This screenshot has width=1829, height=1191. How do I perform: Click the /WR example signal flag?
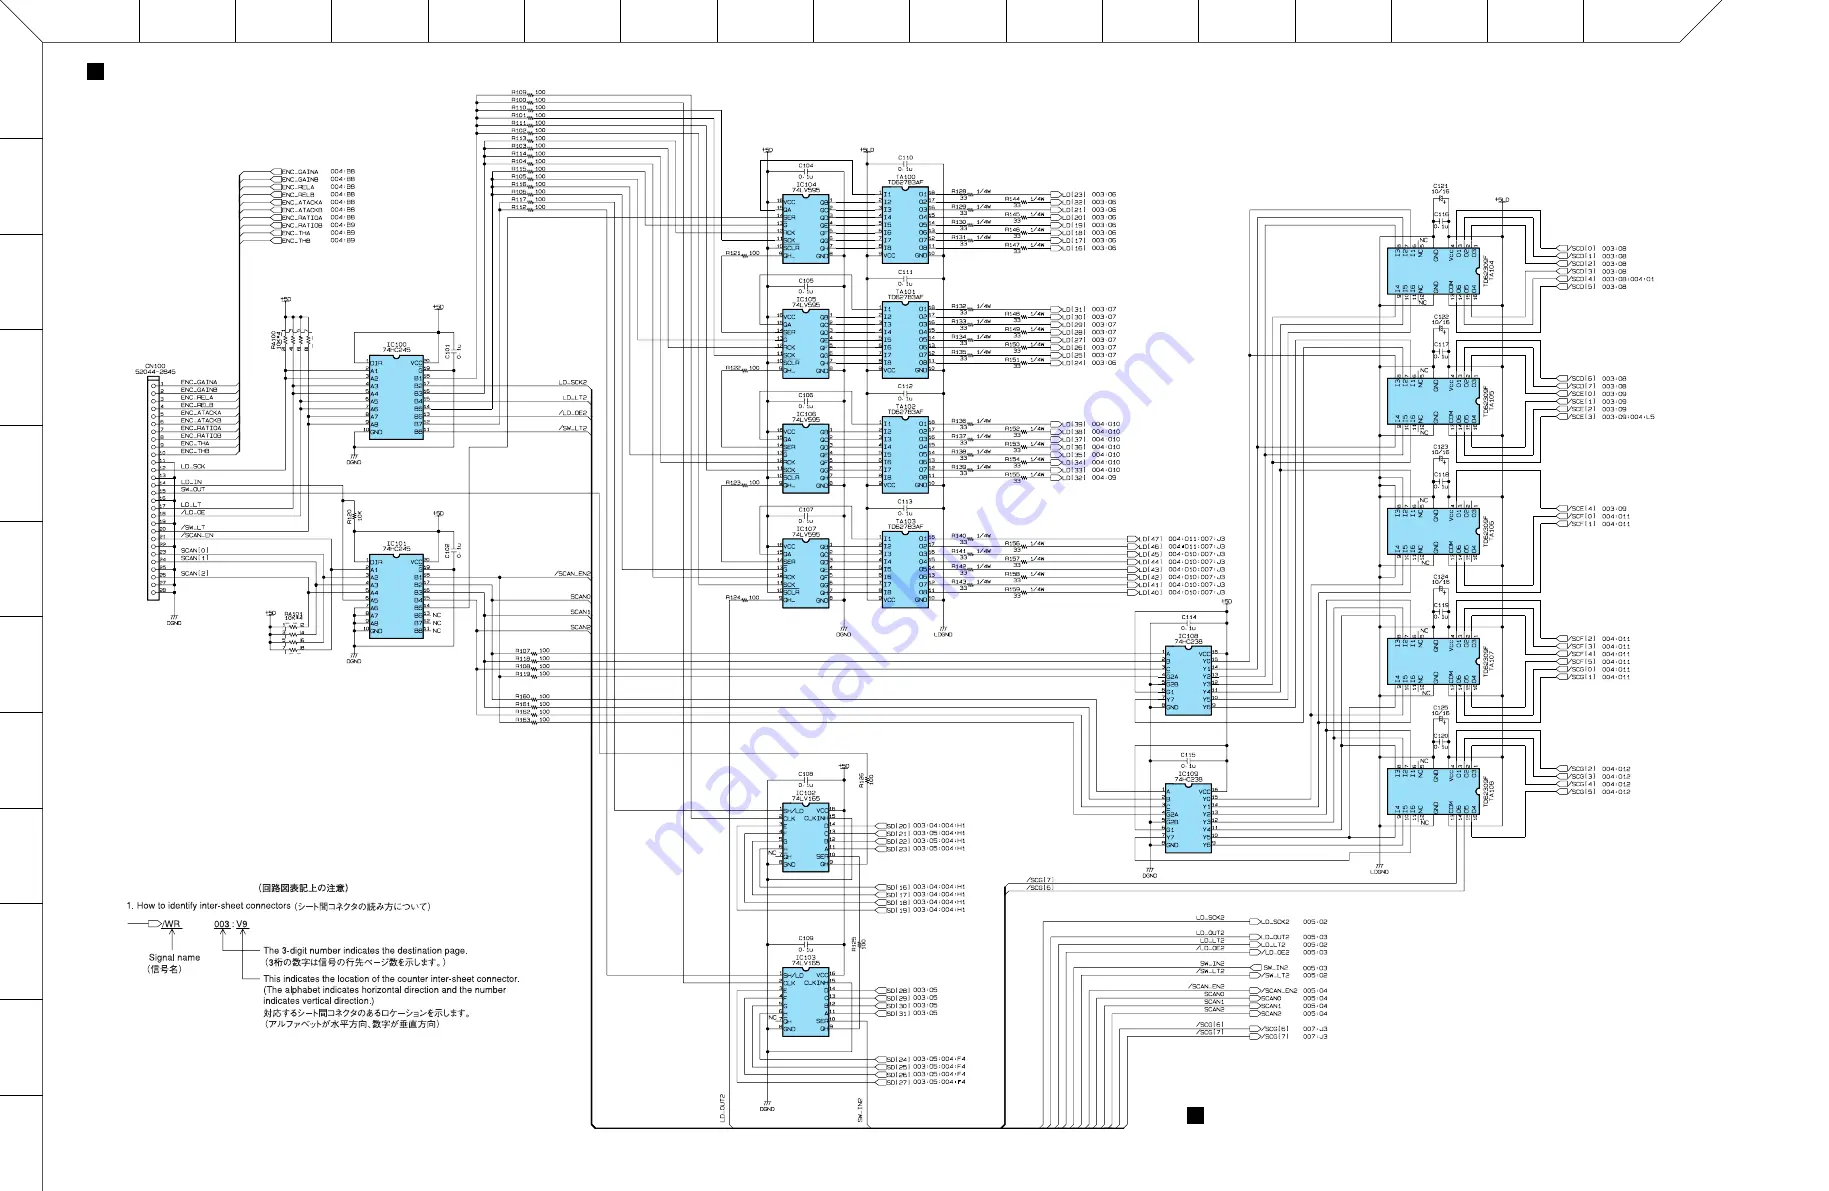[156, 924]
